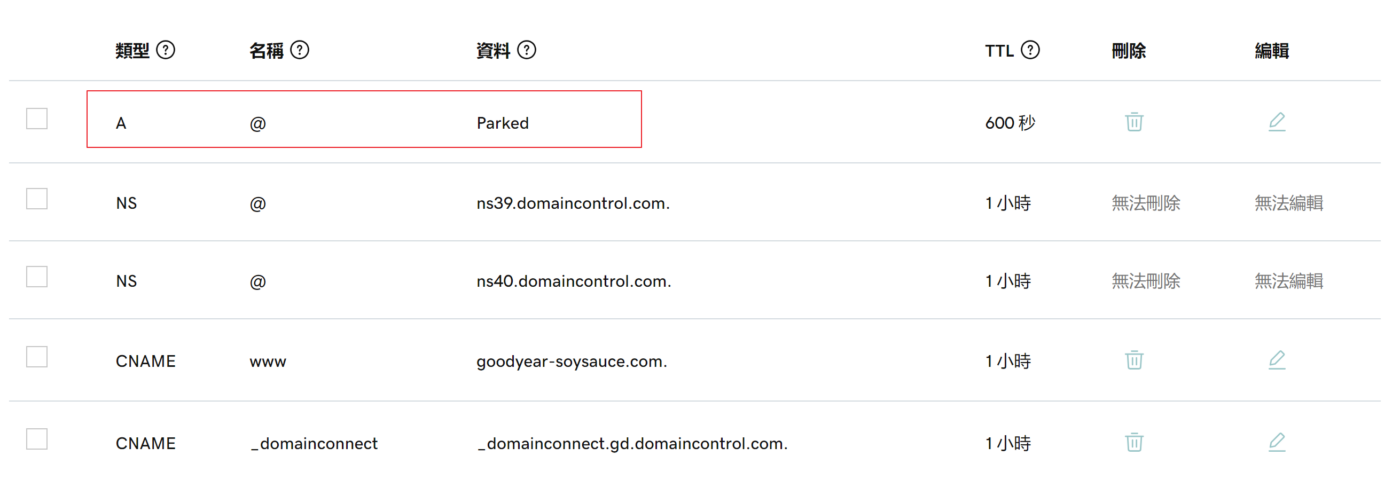The width and height of the screenshot is (1400, 479).
Task: Open help icon next to 資料 header
Action: tap(527, 50)
